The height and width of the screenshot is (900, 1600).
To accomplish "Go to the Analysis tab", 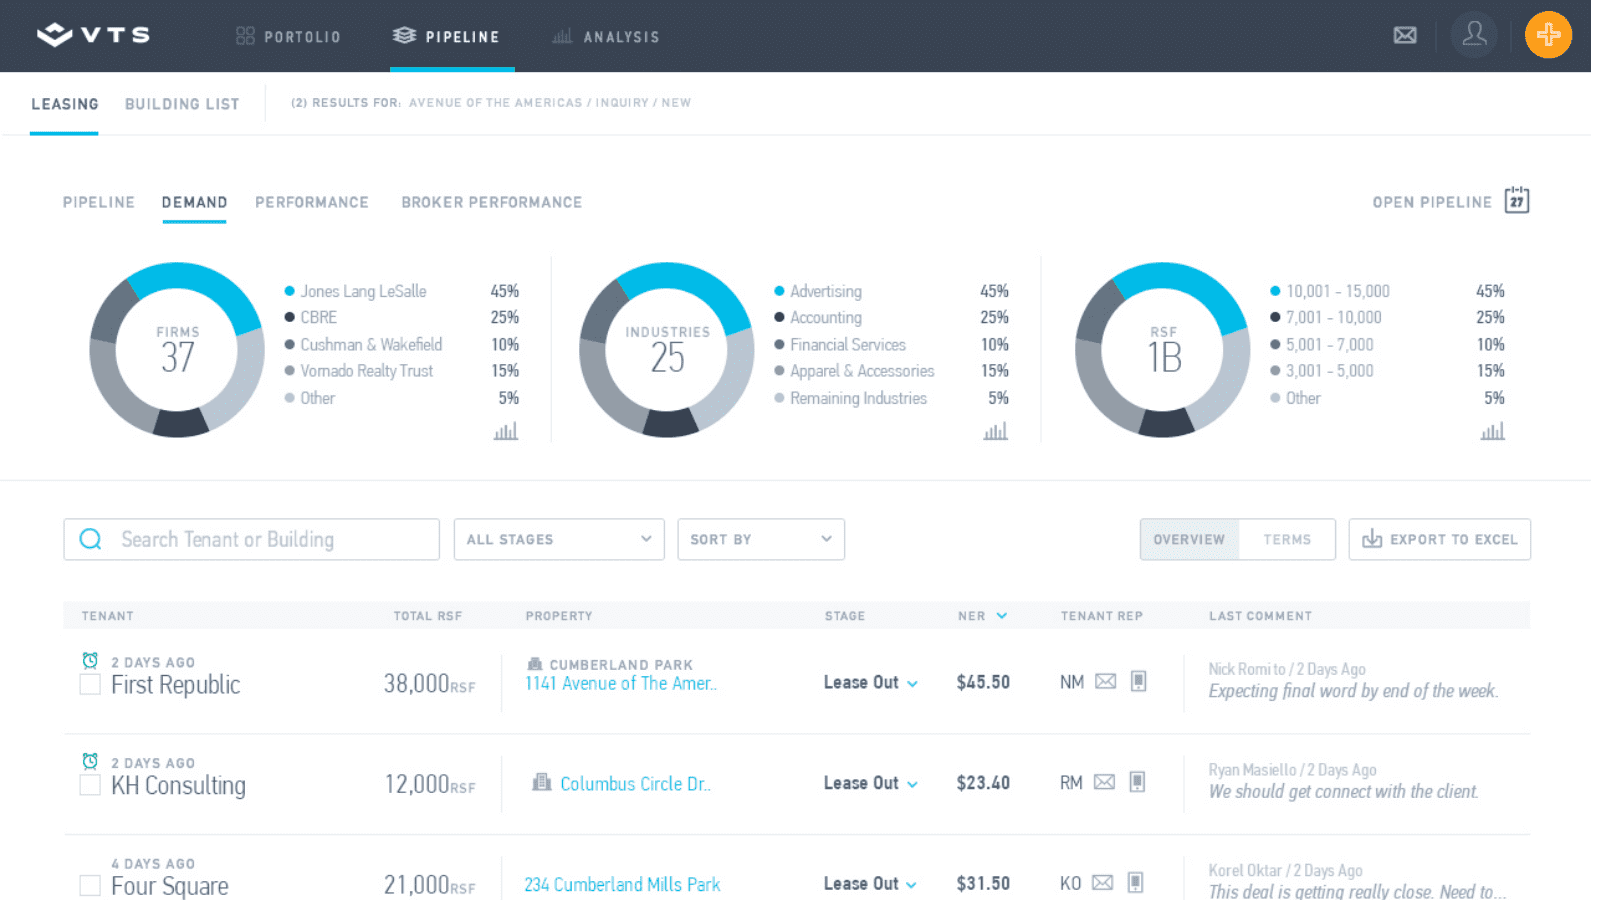I will pyautogui.click(x=606, y=36).
